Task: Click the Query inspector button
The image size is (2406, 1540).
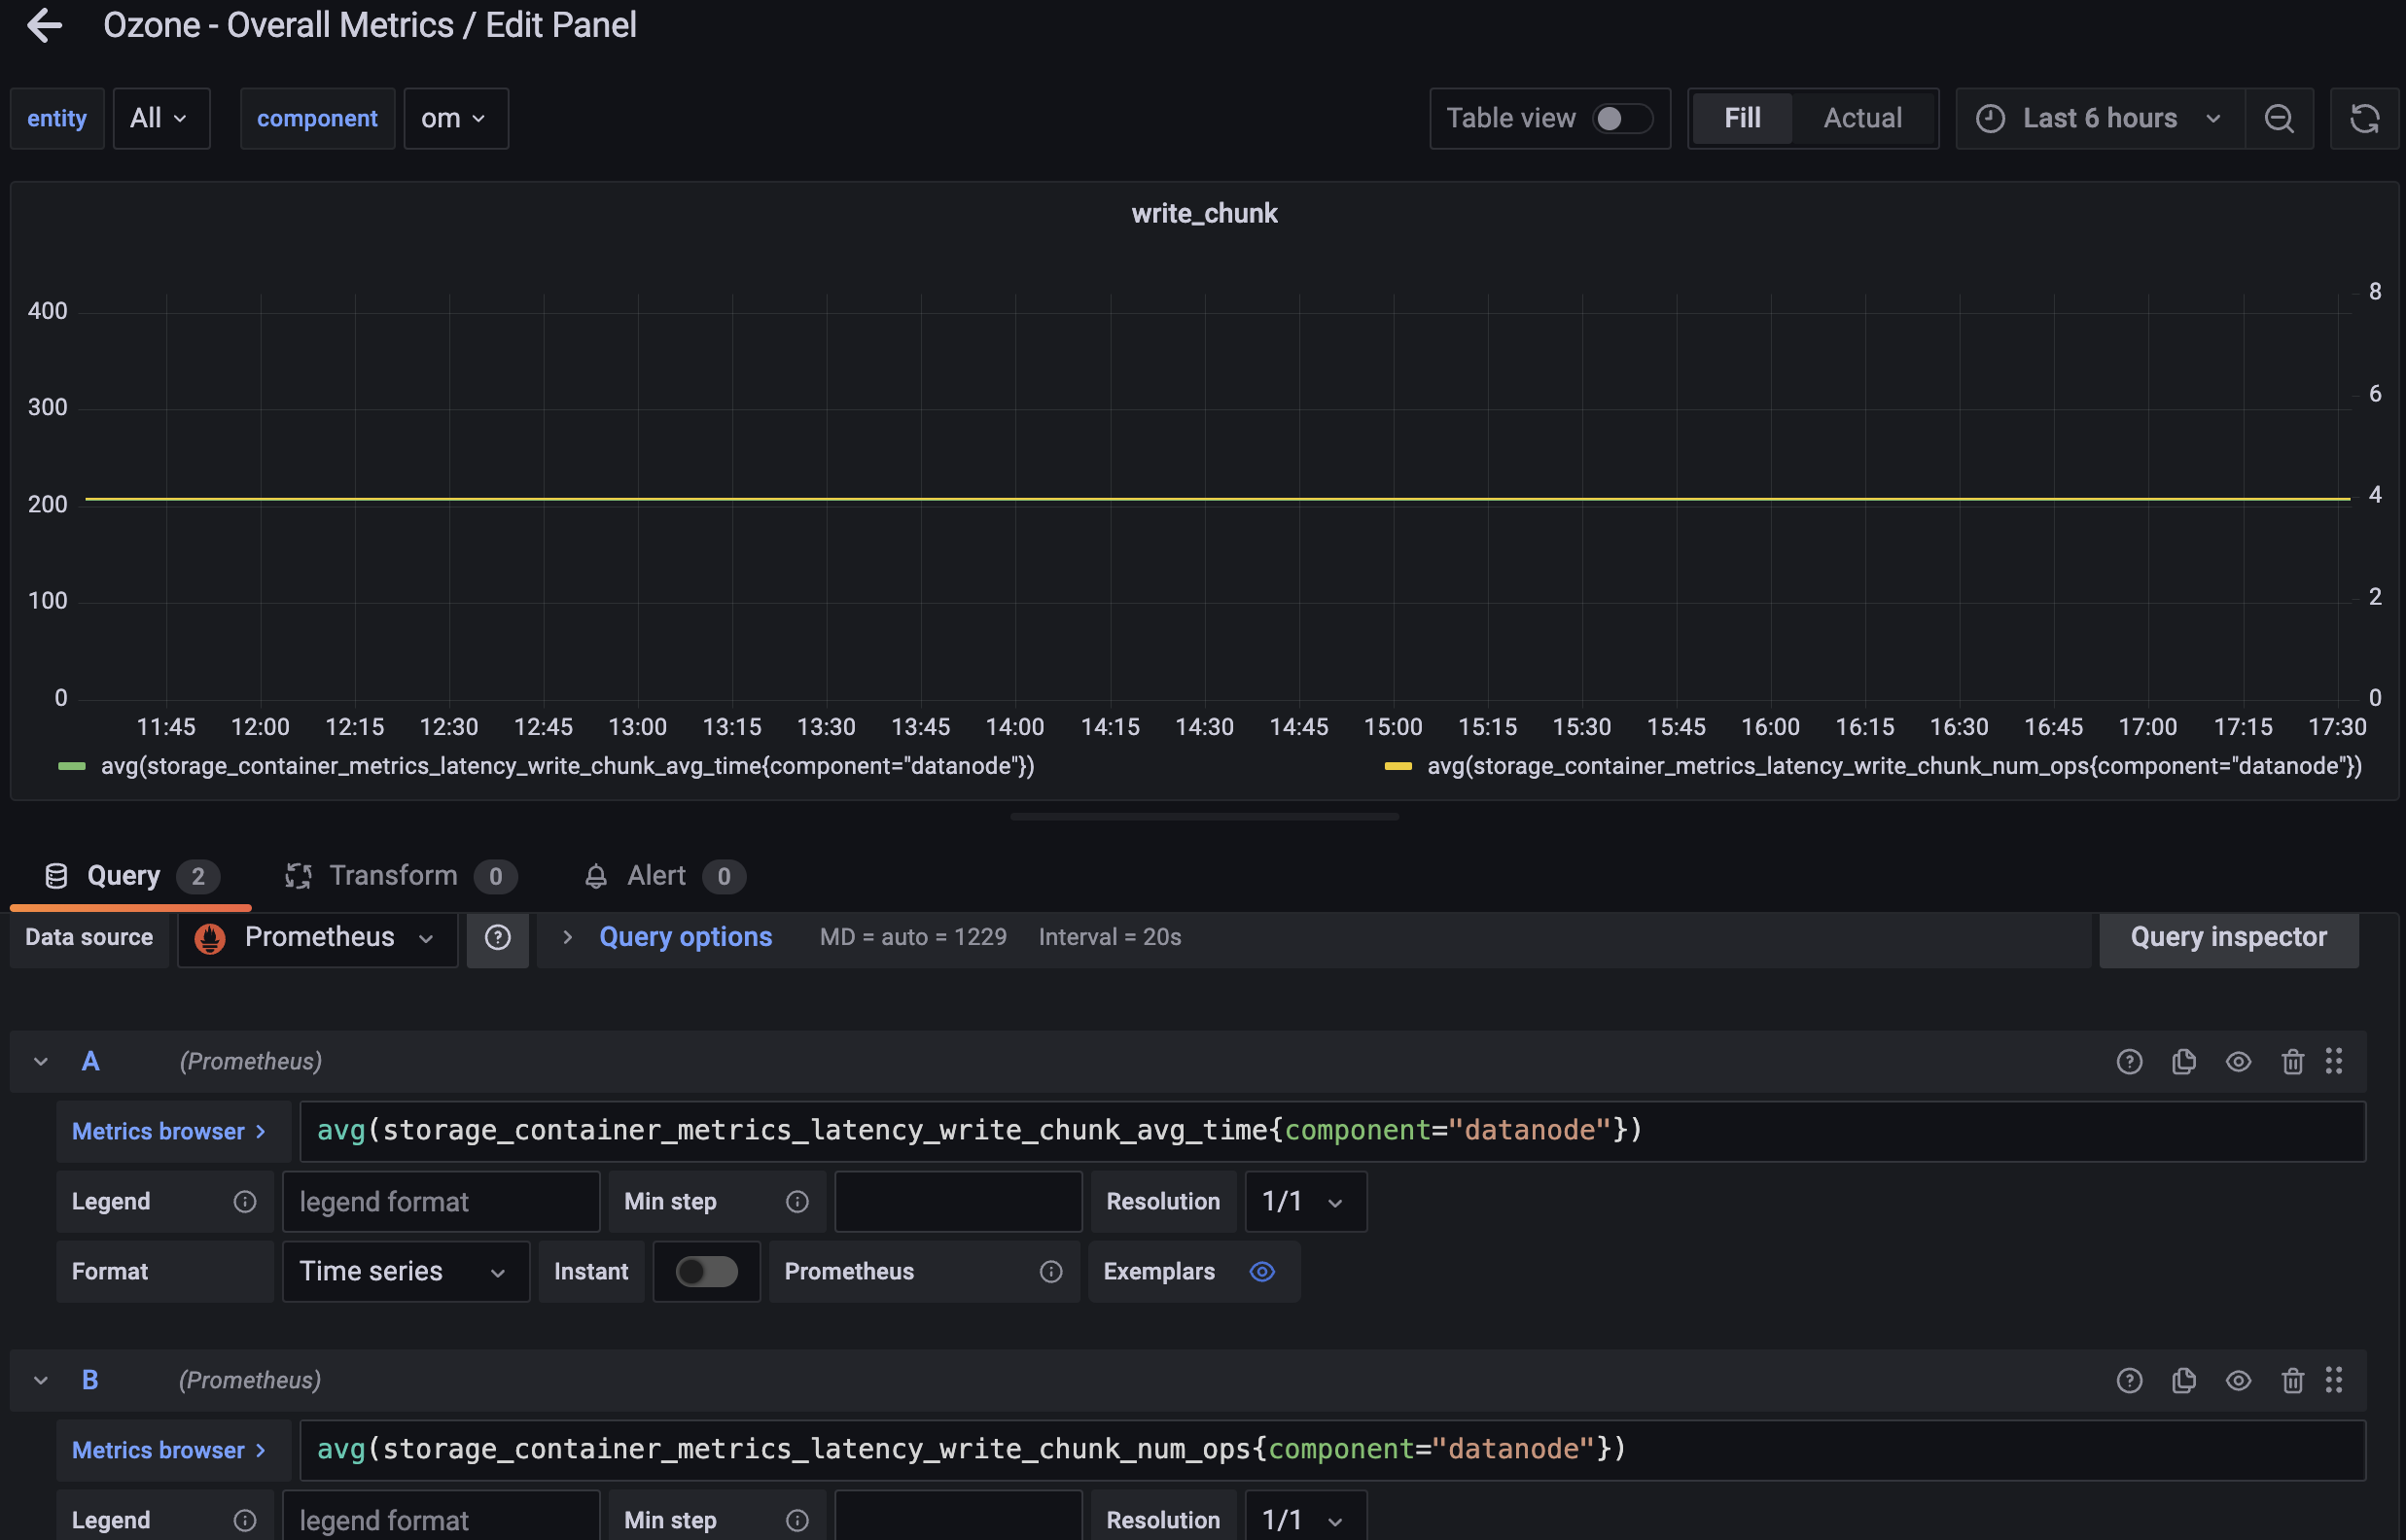Action: point(2228,937)
